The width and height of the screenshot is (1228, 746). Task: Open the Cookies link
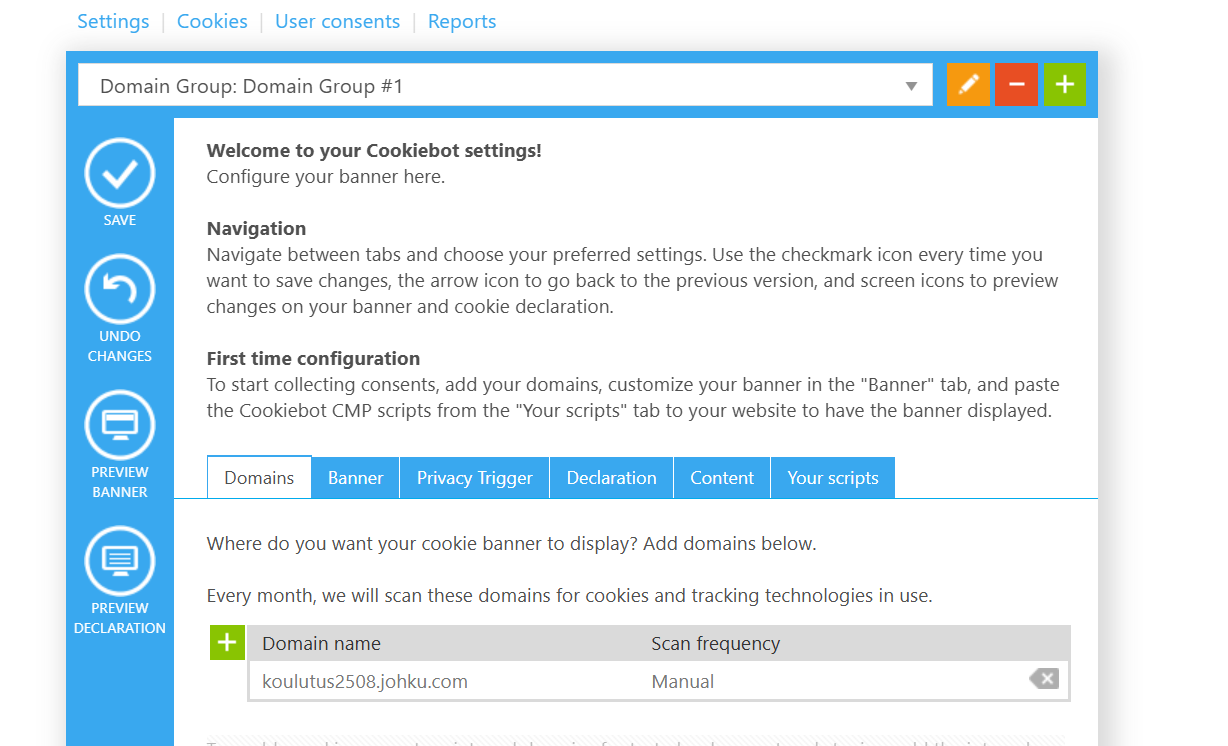pyautogui.click(x=212, y=21)
